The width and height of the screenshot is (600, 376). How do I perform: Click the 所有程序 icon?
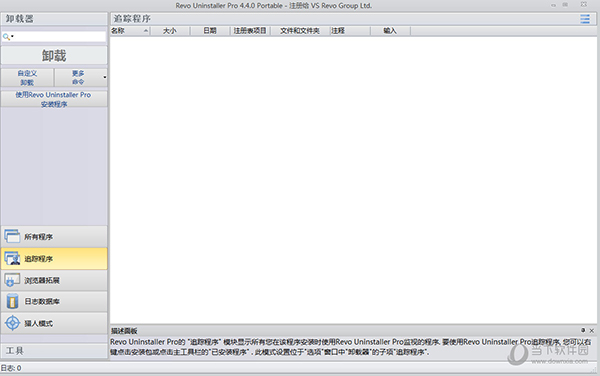(x=12, y=236)
